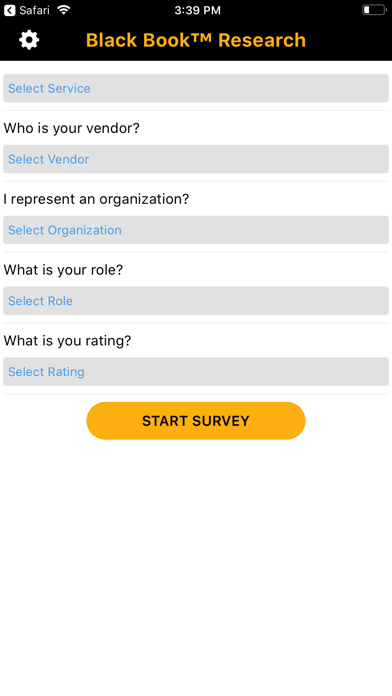Tap the 'What is your role?' label

[63, 270]
